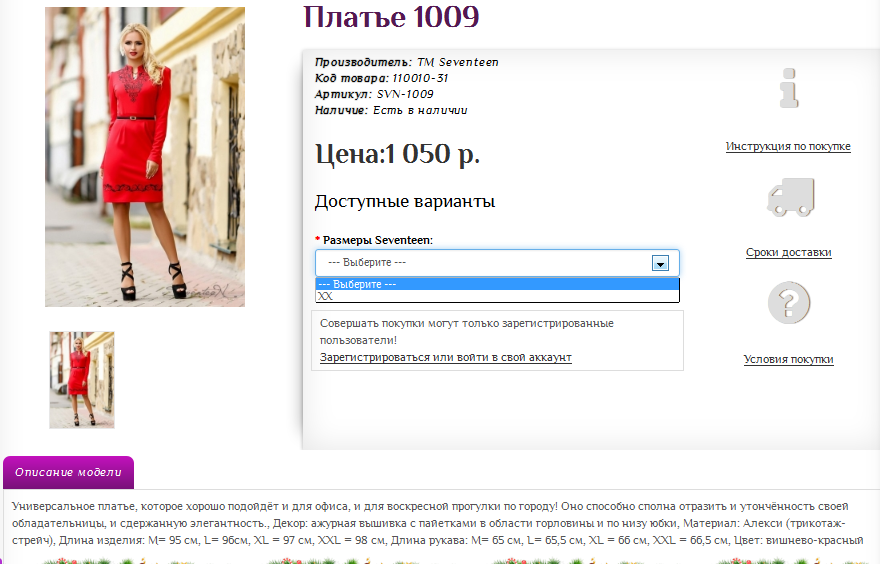Click the Доступные варианты heading
This screenshot has width=880, height=564.
point(405,201)
